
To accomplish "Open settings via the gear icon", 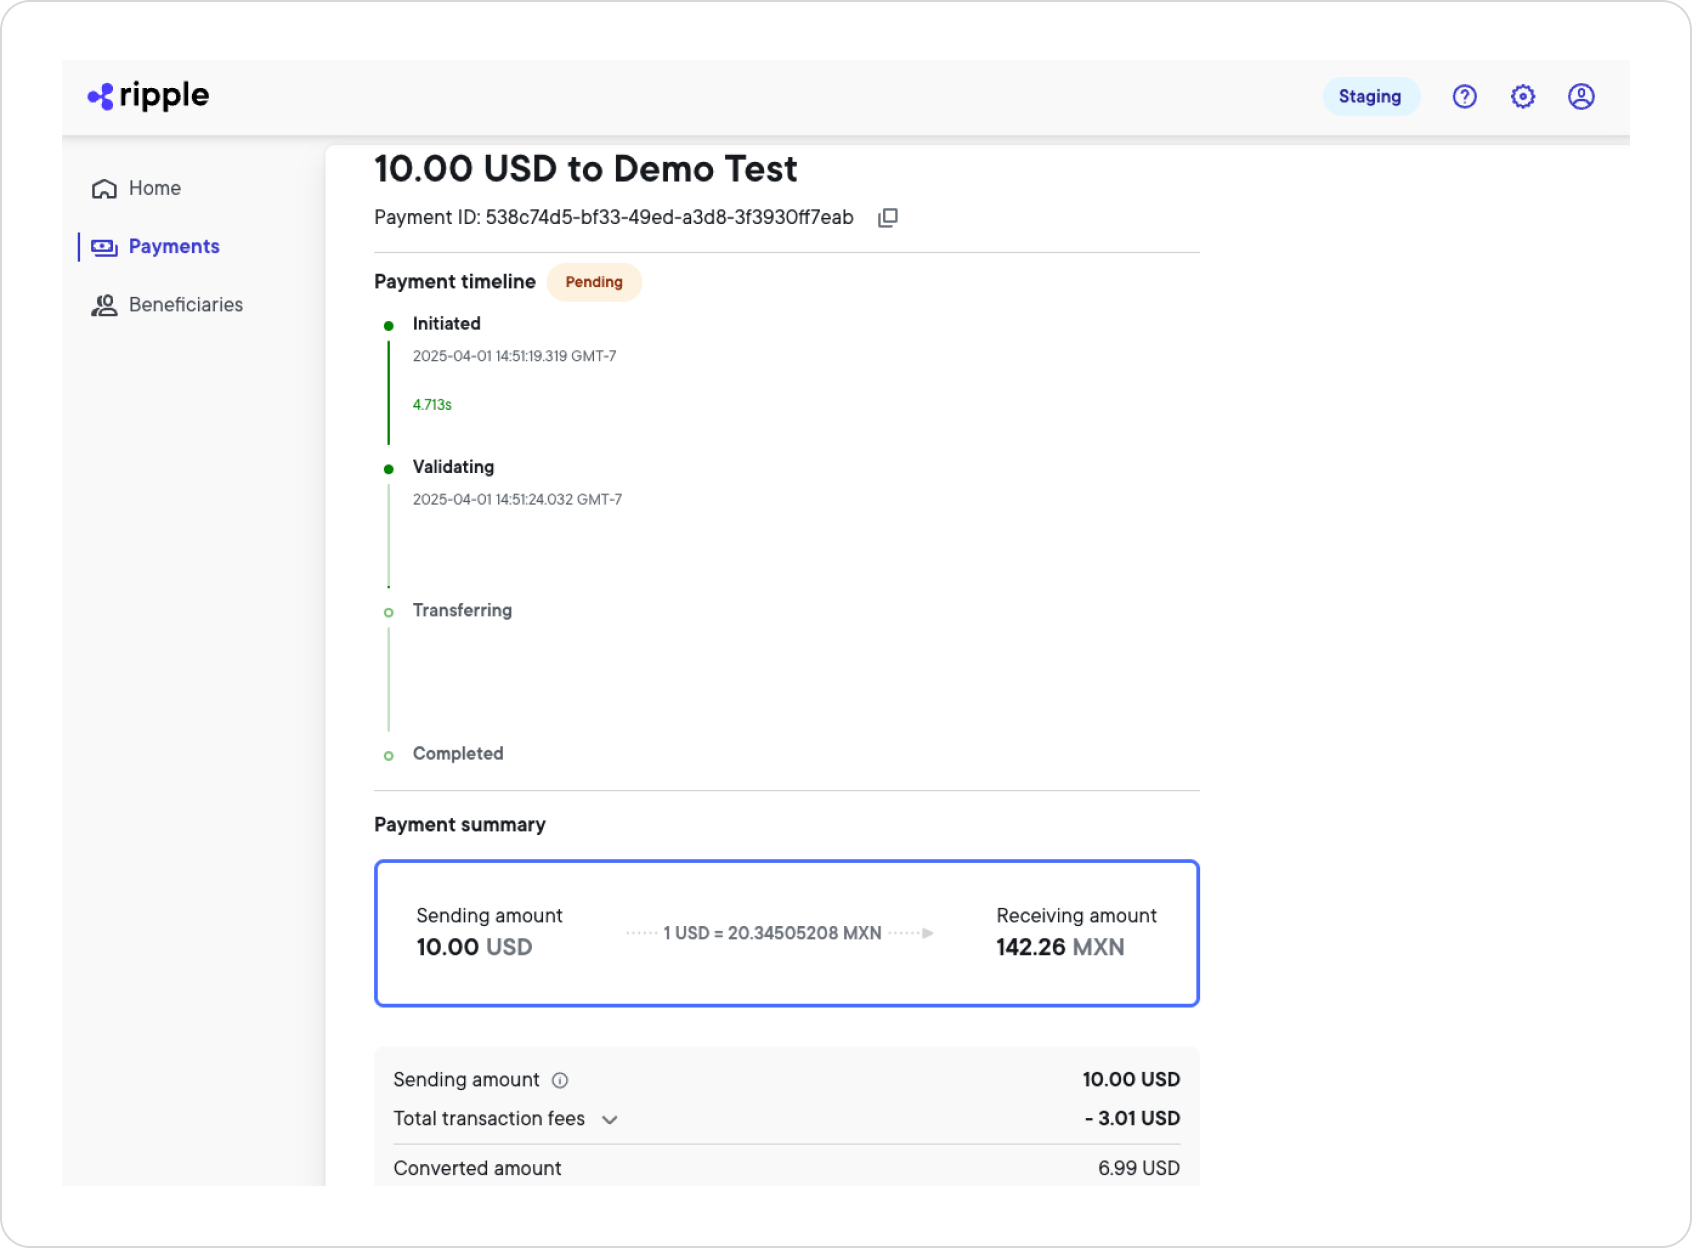I will tap(1522, 95).
